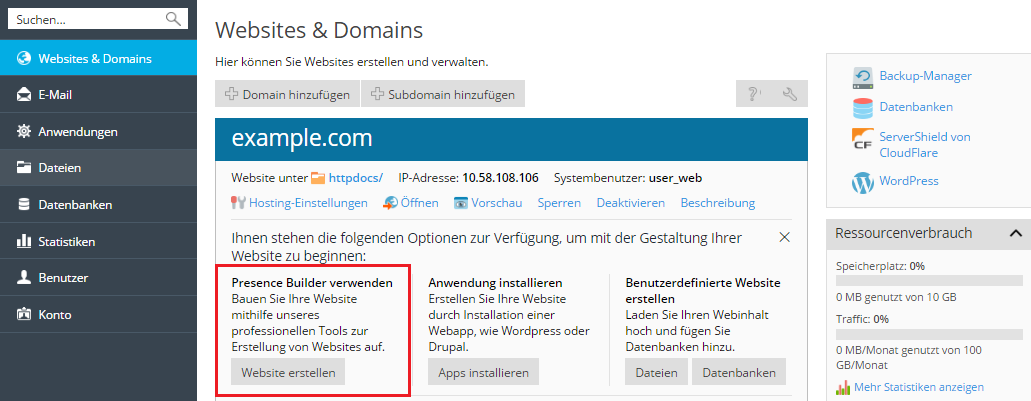Select Statistiken from the sidebar menu
1031x401 pixels.
click(x=66, y=241)
